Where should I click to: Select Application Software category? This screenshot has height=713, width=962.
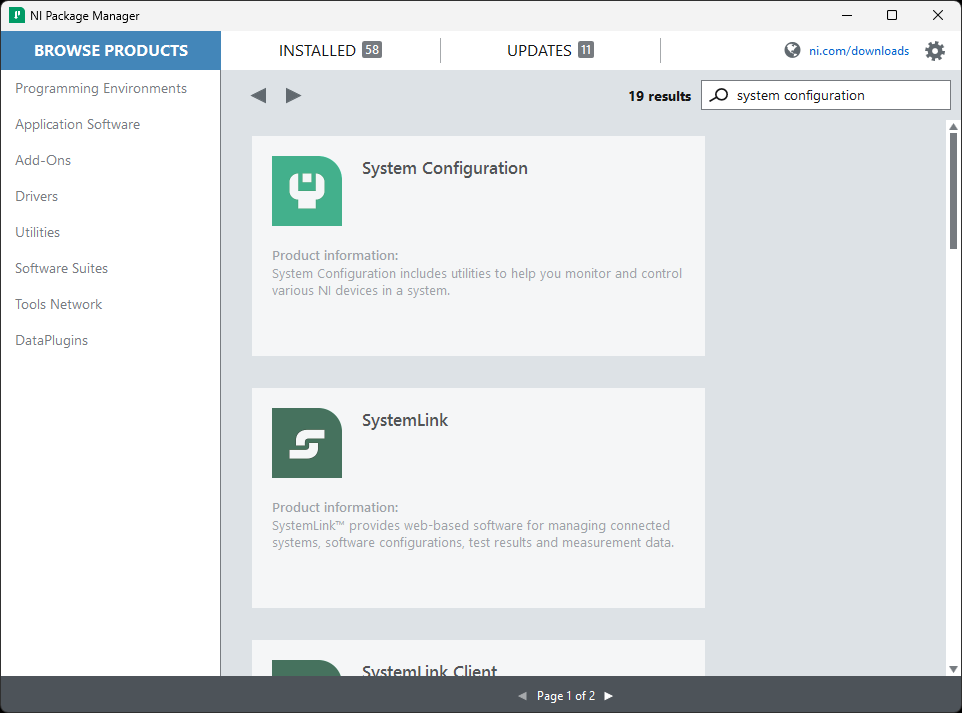pyautogui.click(x=78, y=125)
